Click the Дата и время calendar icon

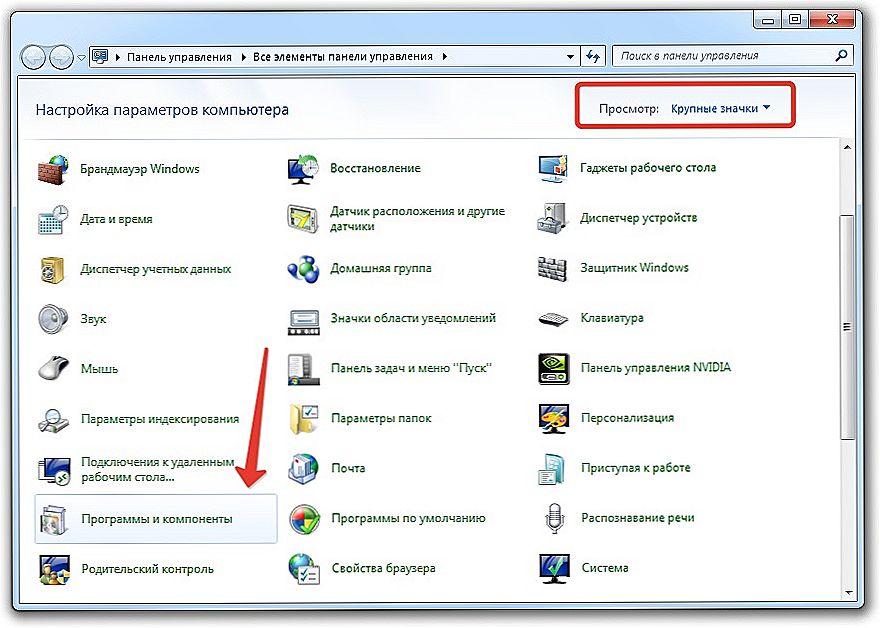coord(53,219)
